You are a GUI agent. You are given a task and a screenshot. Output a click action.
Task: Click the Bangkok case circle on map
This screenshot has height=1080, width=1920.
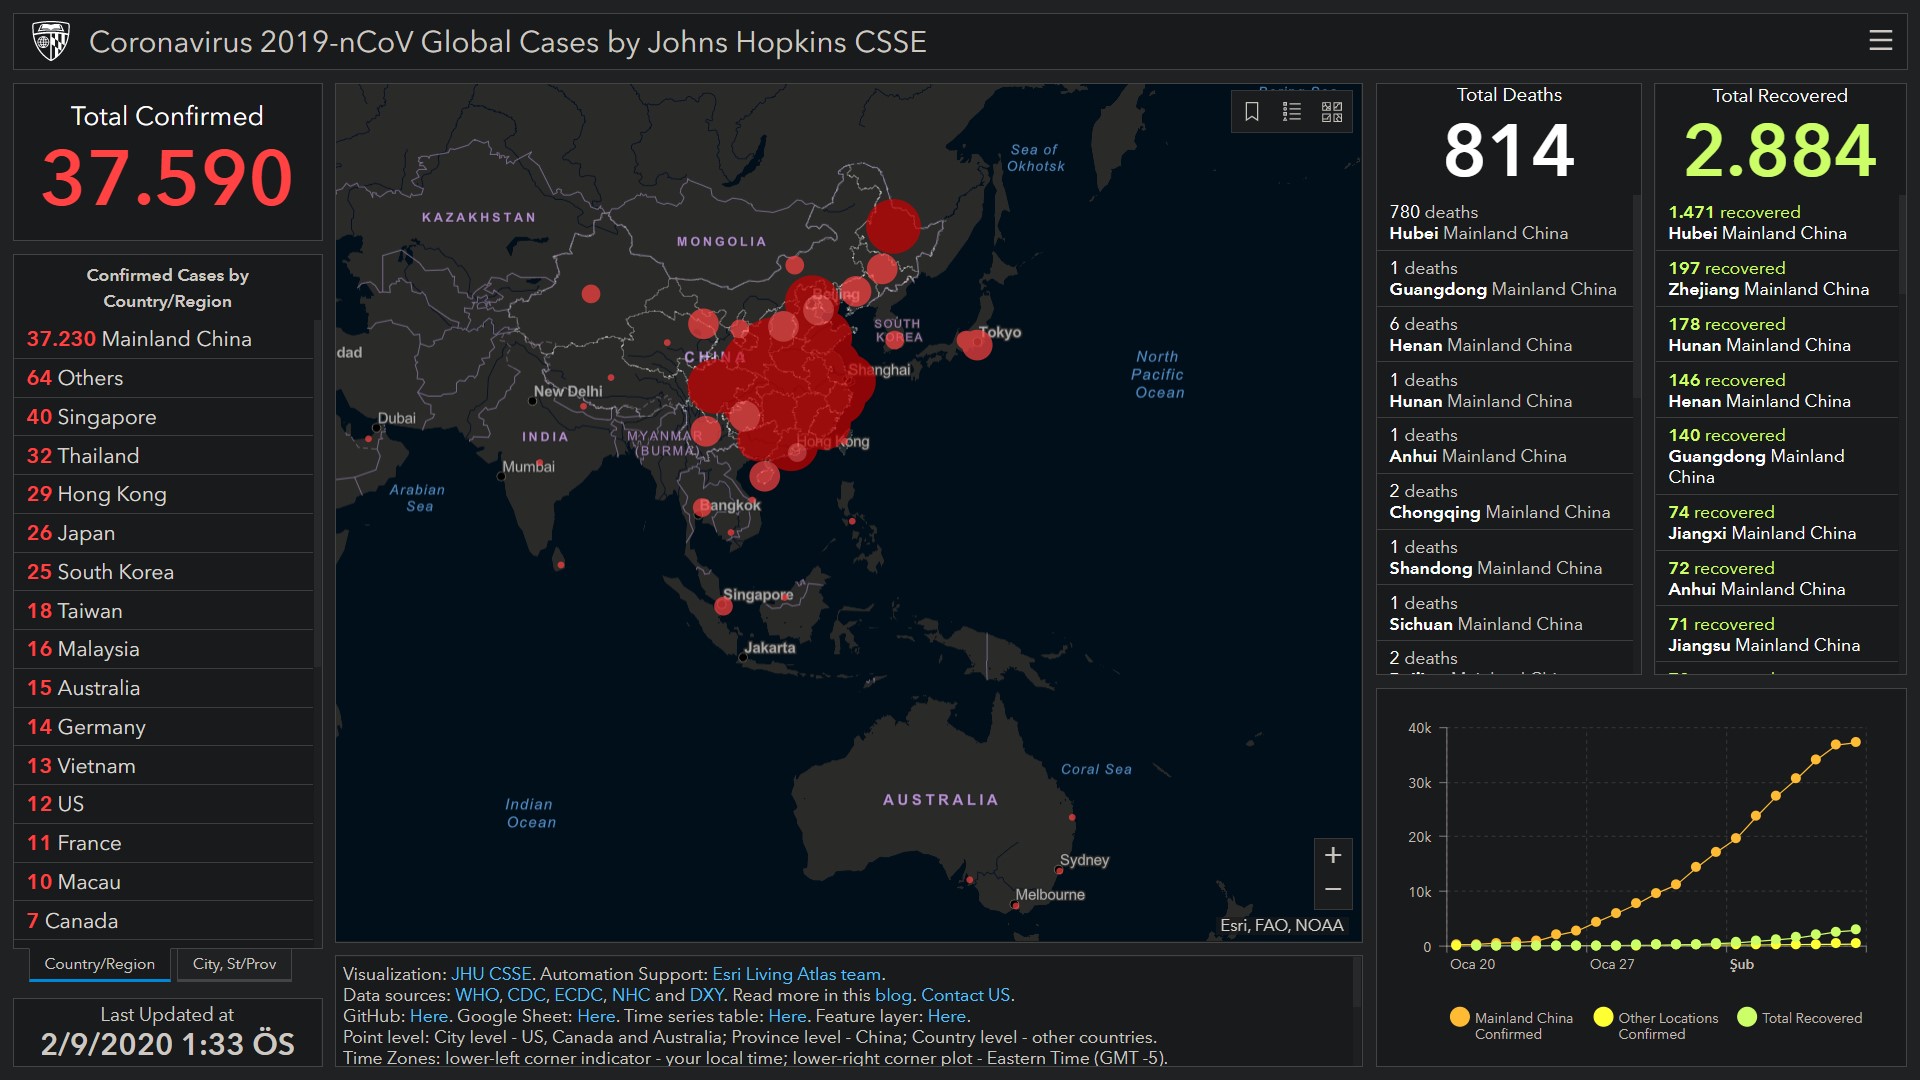coord(703,507)
